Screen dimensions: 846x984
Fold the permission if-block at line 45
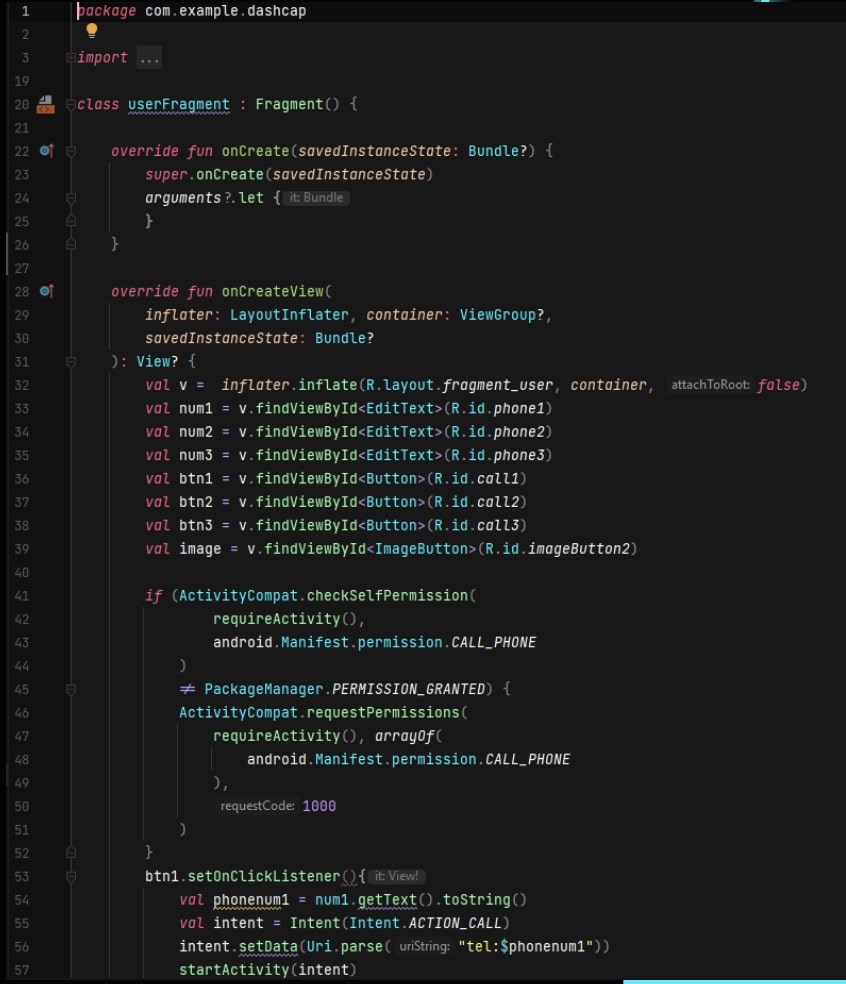70,689
